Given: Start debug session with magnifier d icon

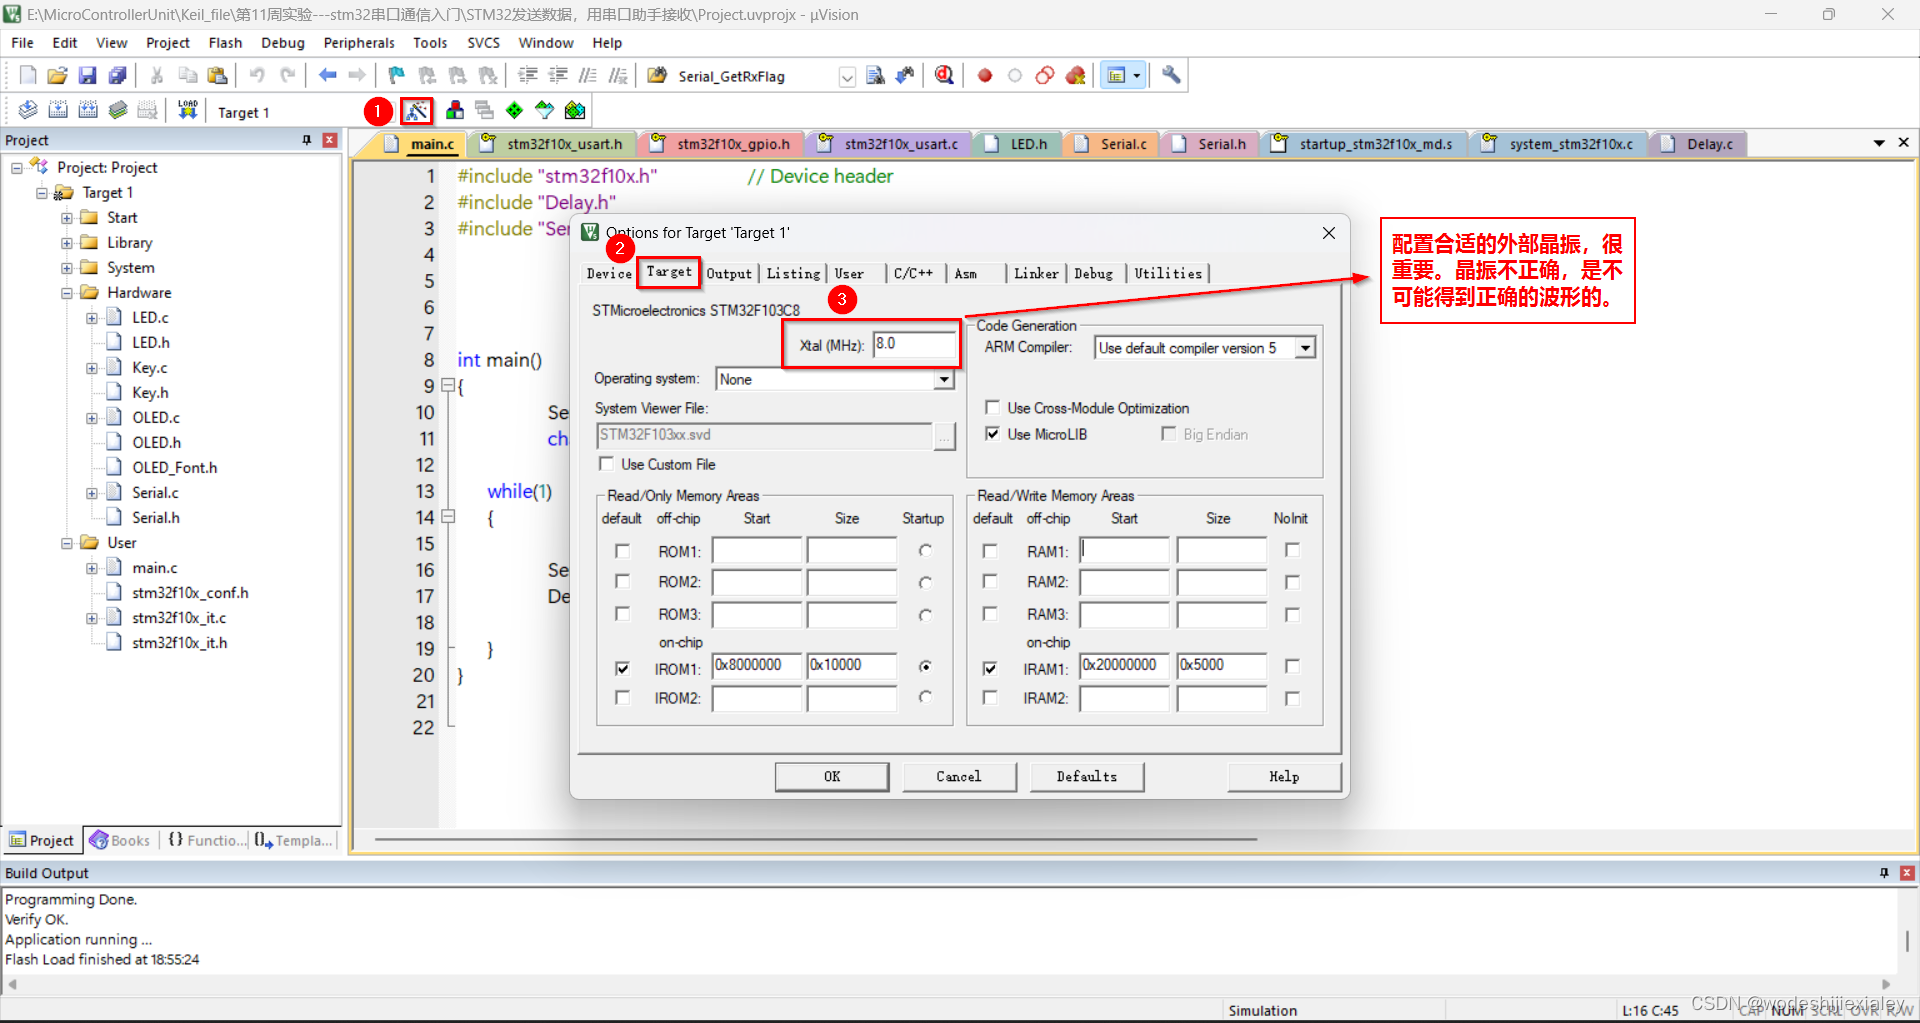Looking at the screenshot, I should click(x=944, y=75).
